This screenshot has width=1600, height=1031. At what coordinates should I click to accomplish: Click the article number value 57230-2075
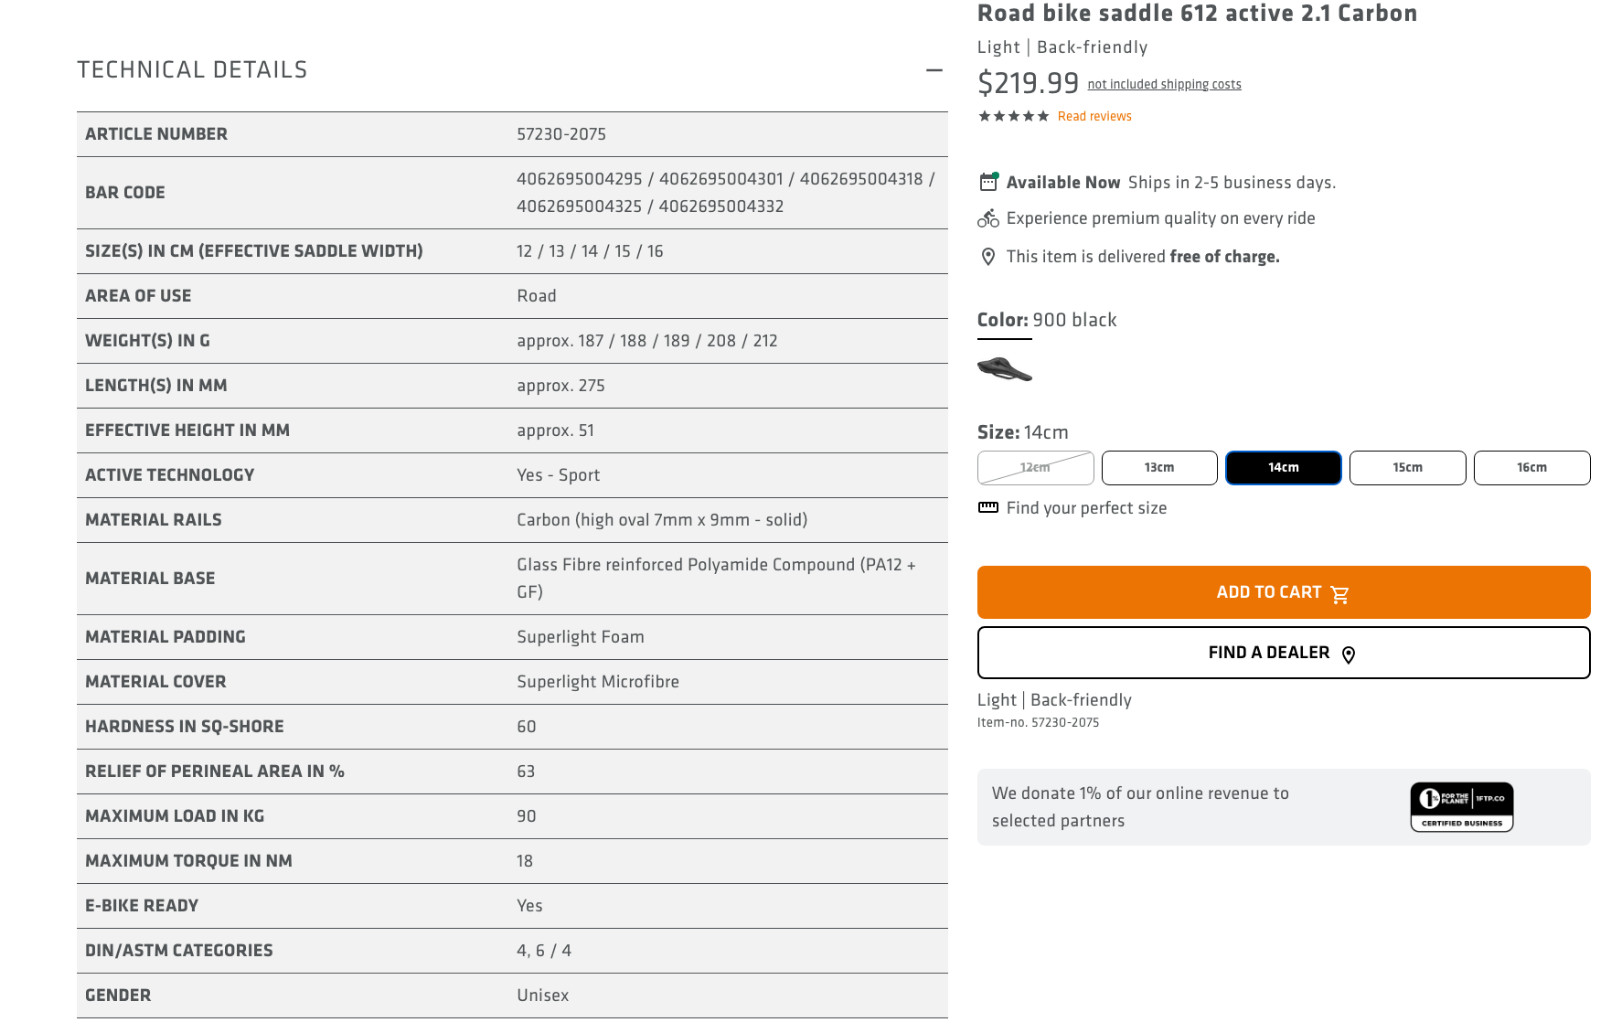(561, 134)
